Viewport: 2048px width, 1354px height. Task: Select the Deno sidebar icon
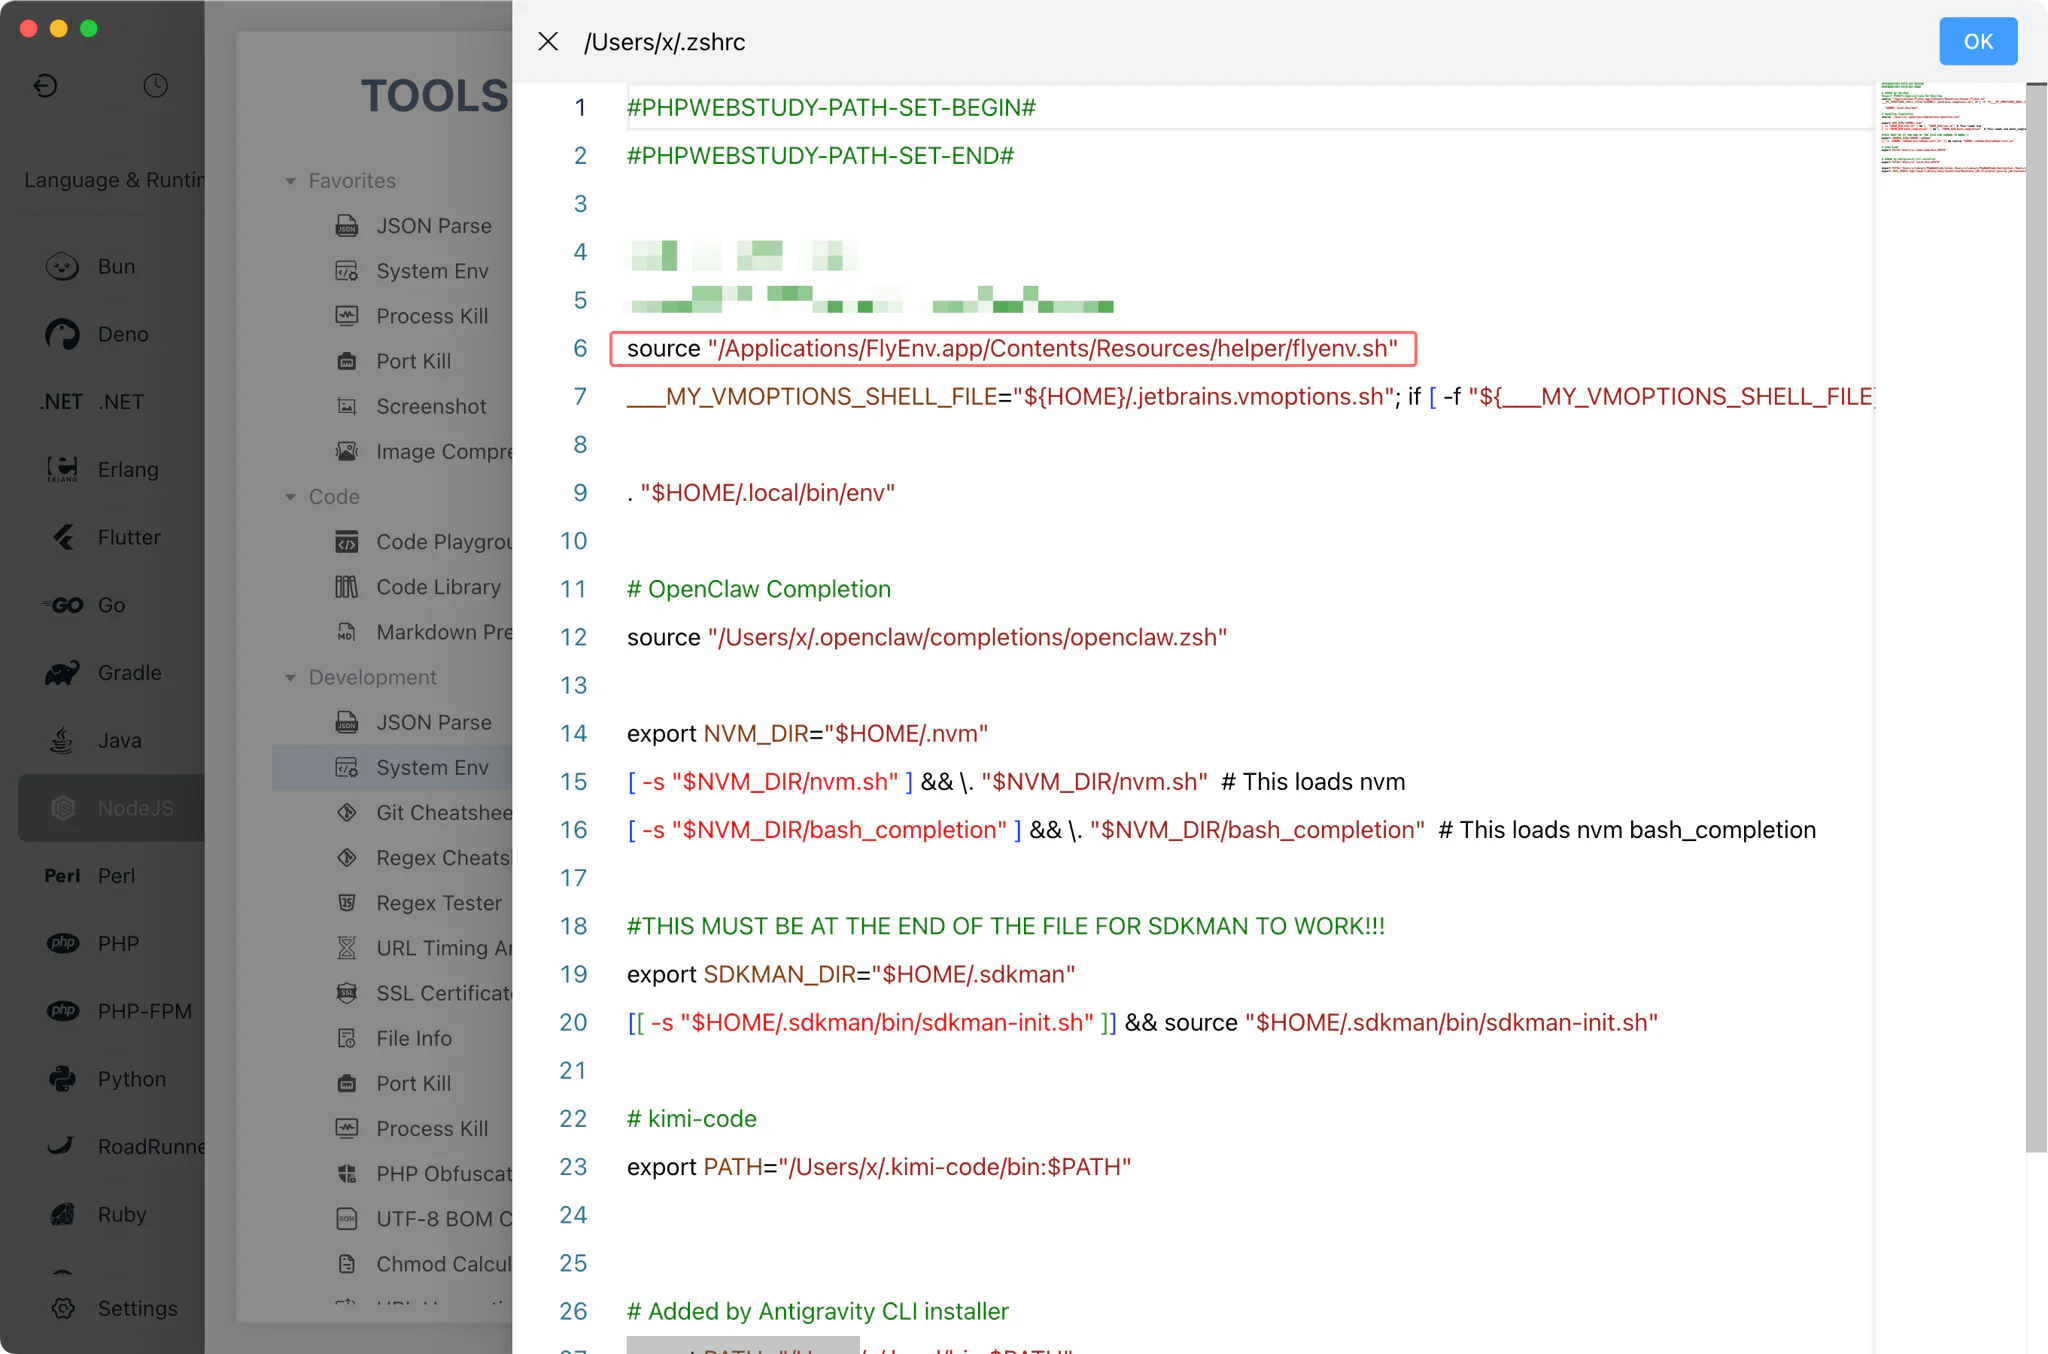point(62,334)
